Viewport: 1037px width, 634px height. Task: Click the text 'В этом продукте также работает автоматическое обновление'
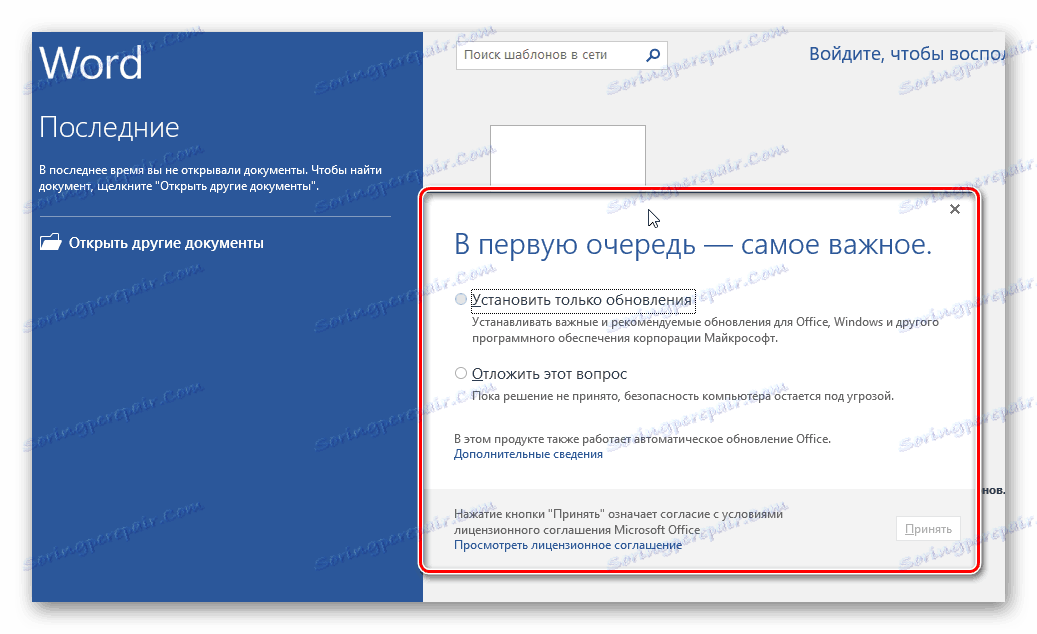coord(642,438)
